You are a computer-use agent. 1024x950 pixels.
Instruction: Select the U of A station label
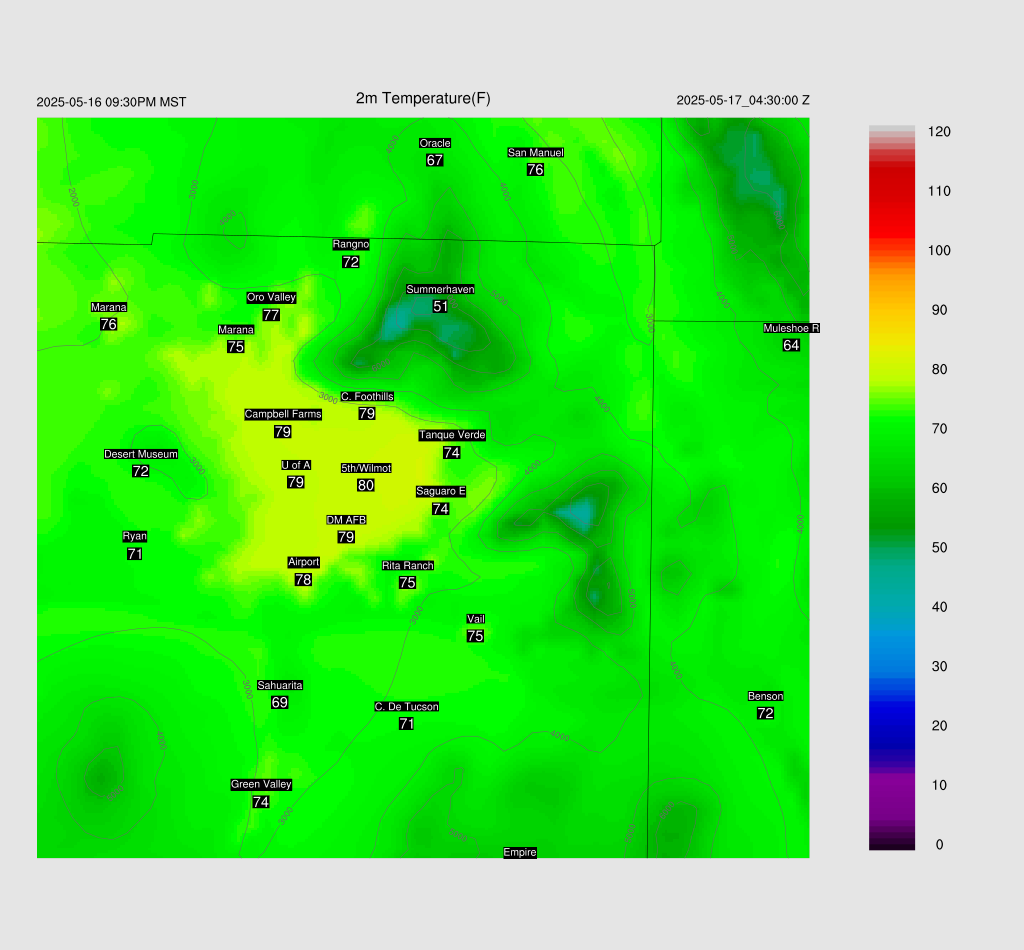click(x=296, y=465)
